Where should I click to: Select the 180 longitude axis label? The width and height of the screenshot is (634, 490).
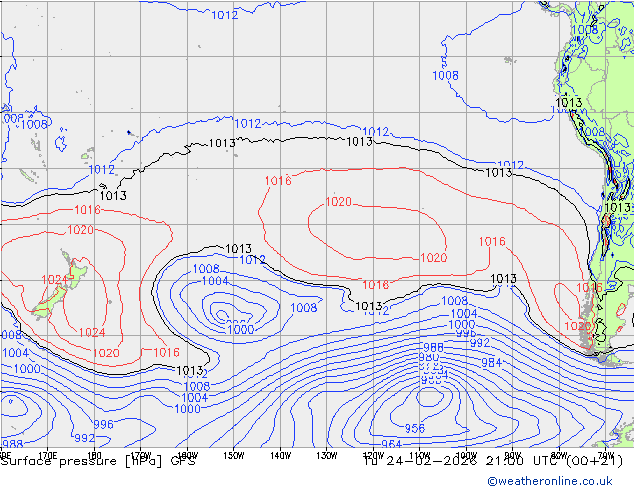click(x=94, y=455)
